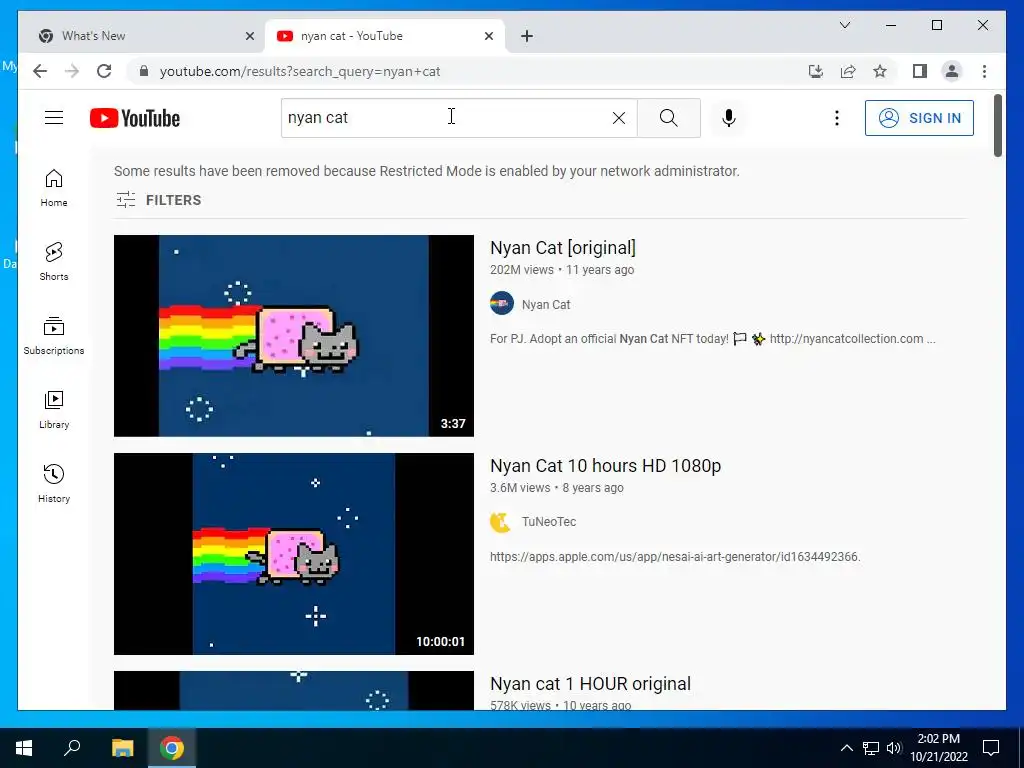Open Windows taskbar search
1024x768 pixels.
click(72, 748)
